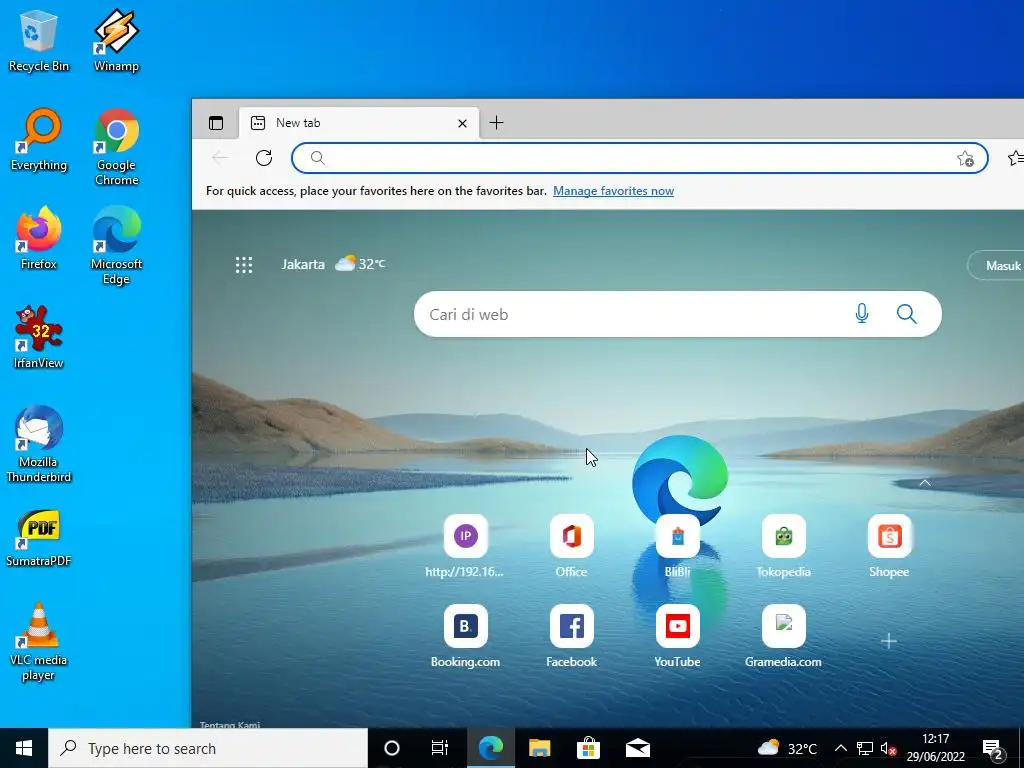Open the Gramedia.com quick link tile
Viewport: 1024px width, 768px height.
pyautogui.click(x=783, y=637)
